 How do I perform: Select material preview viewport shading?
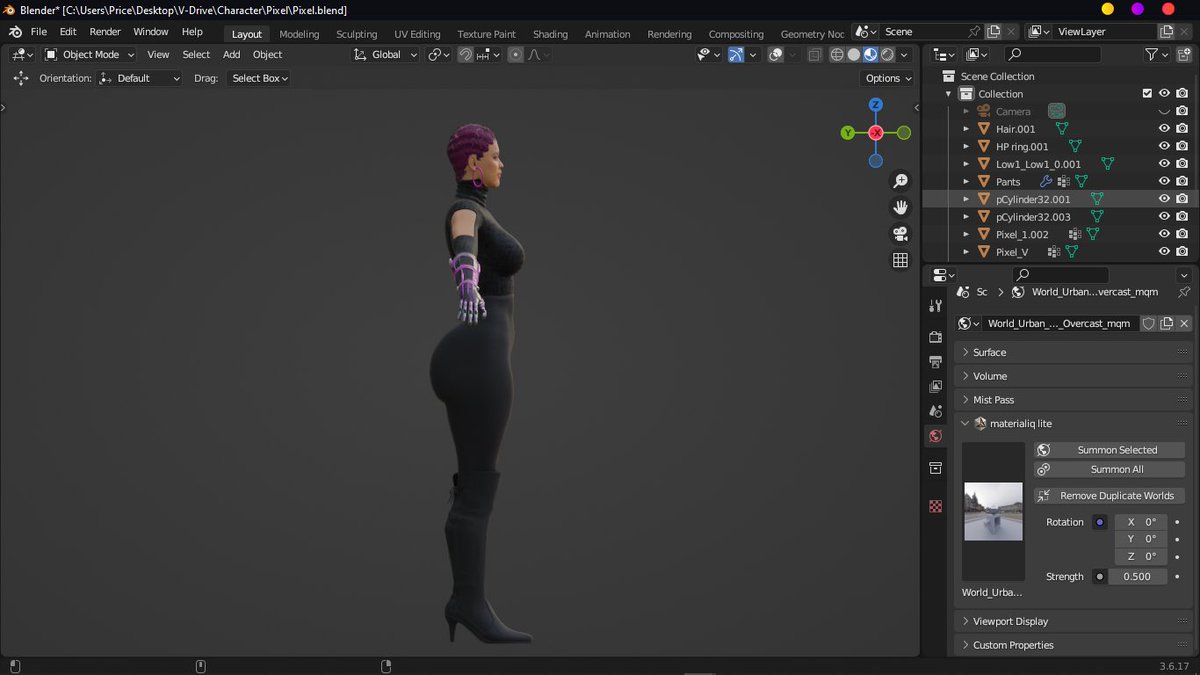[x=870, y=55]
